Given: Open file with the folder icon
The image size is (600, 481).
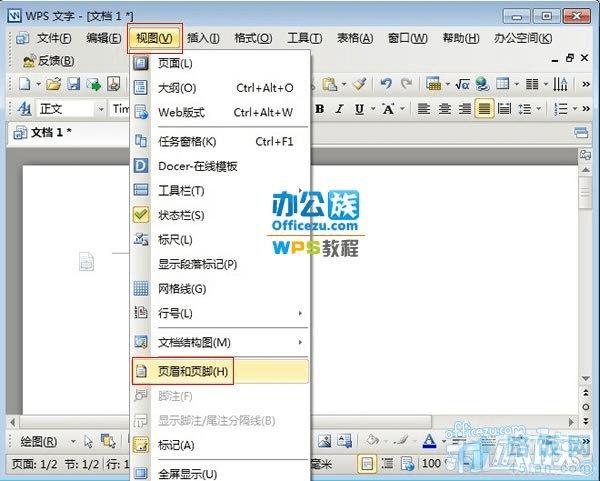Looking at the screenshot, I should (54, 84).
